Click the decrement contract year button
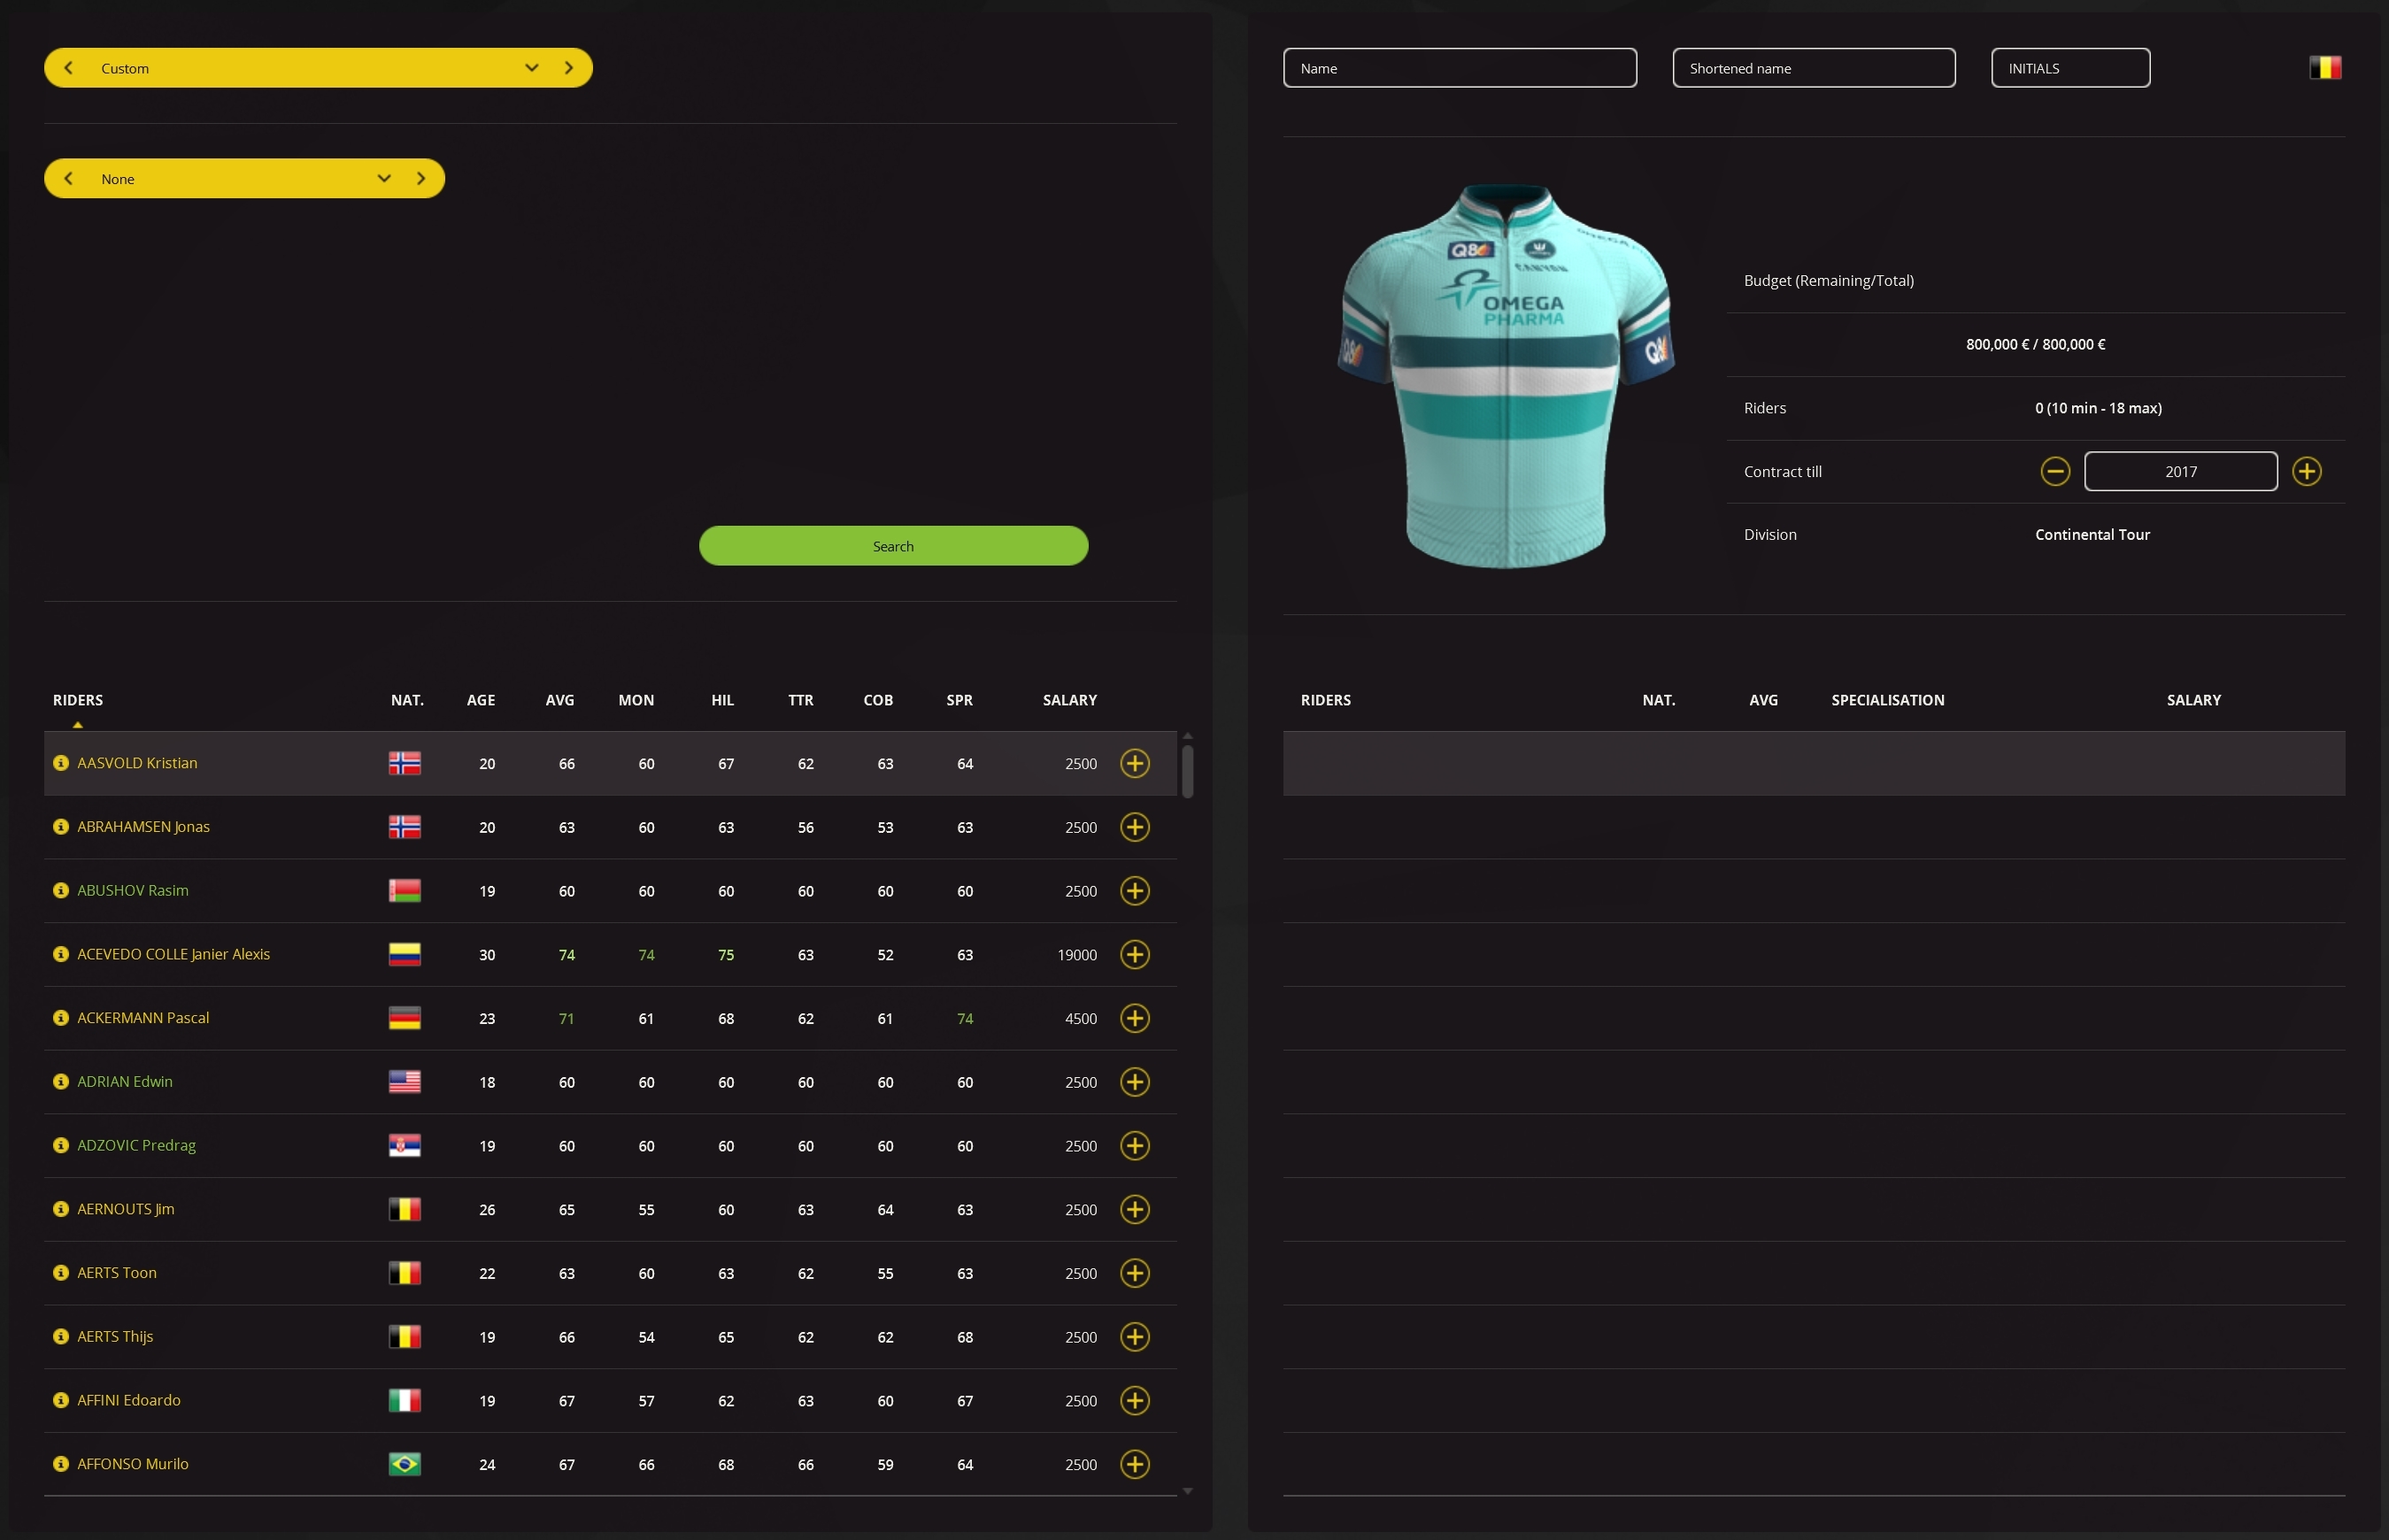This screenshot has width=2389, height=1540. point(2056,472)
